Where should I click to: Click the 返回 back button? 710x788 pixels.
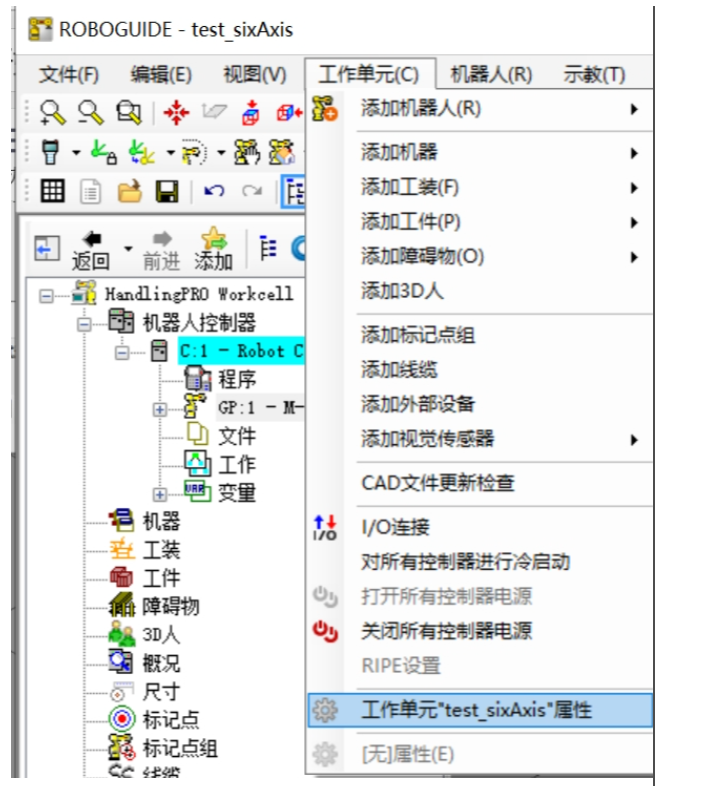point(90,250)
